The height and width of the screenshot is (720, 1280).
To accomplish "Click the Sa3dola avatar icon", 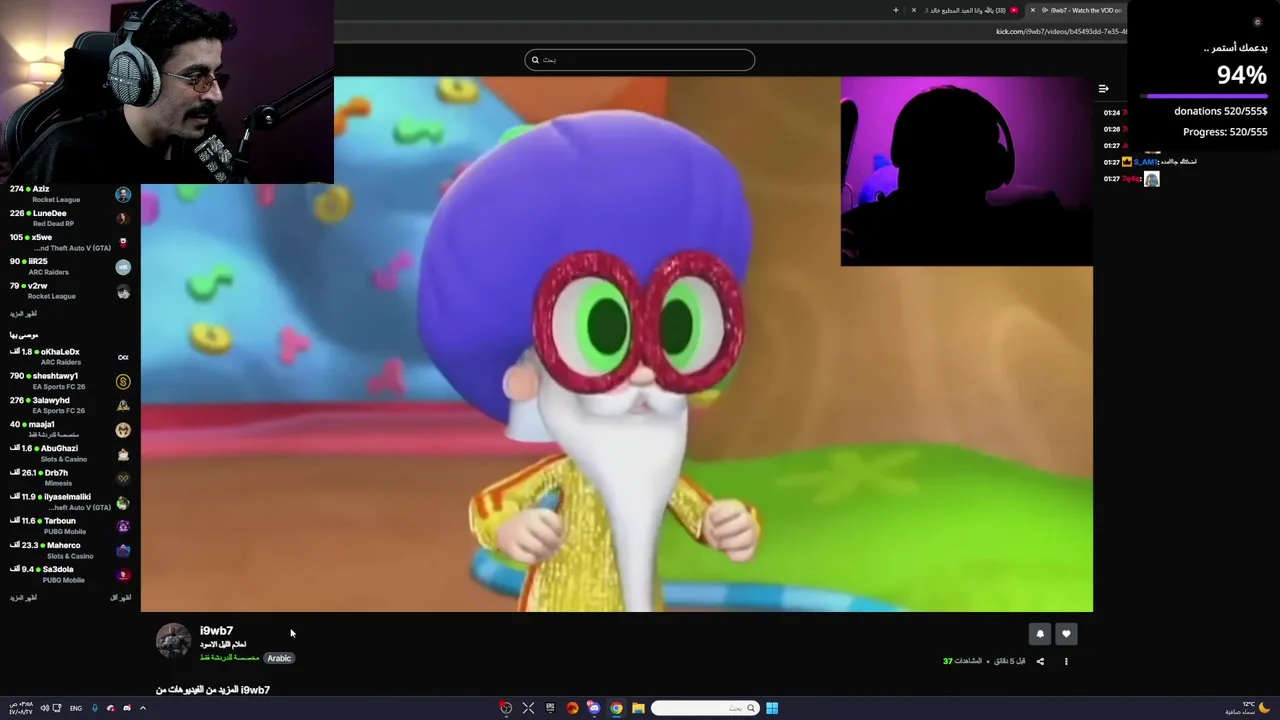I will (x=123, y=575).
